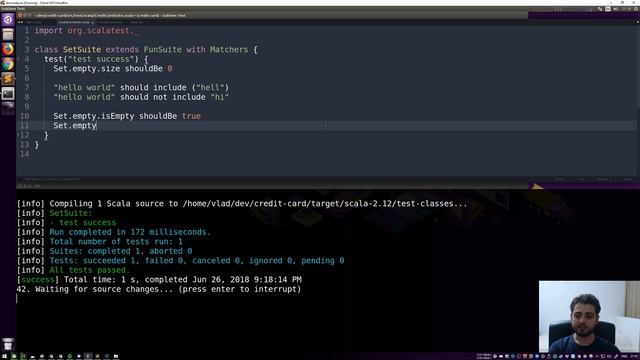Click 'Suites: completed 1, aborted 0'
This screenshot has width=640, height=360.
pos(121,251)
